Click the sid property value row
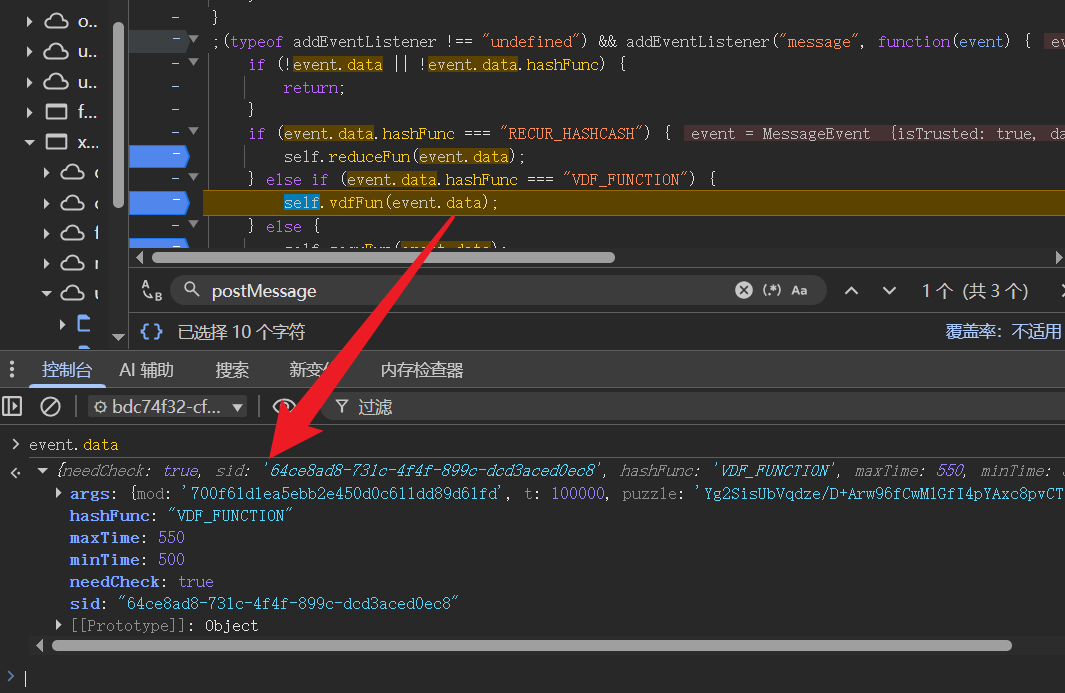1065x693 pixels. [264, 603]
